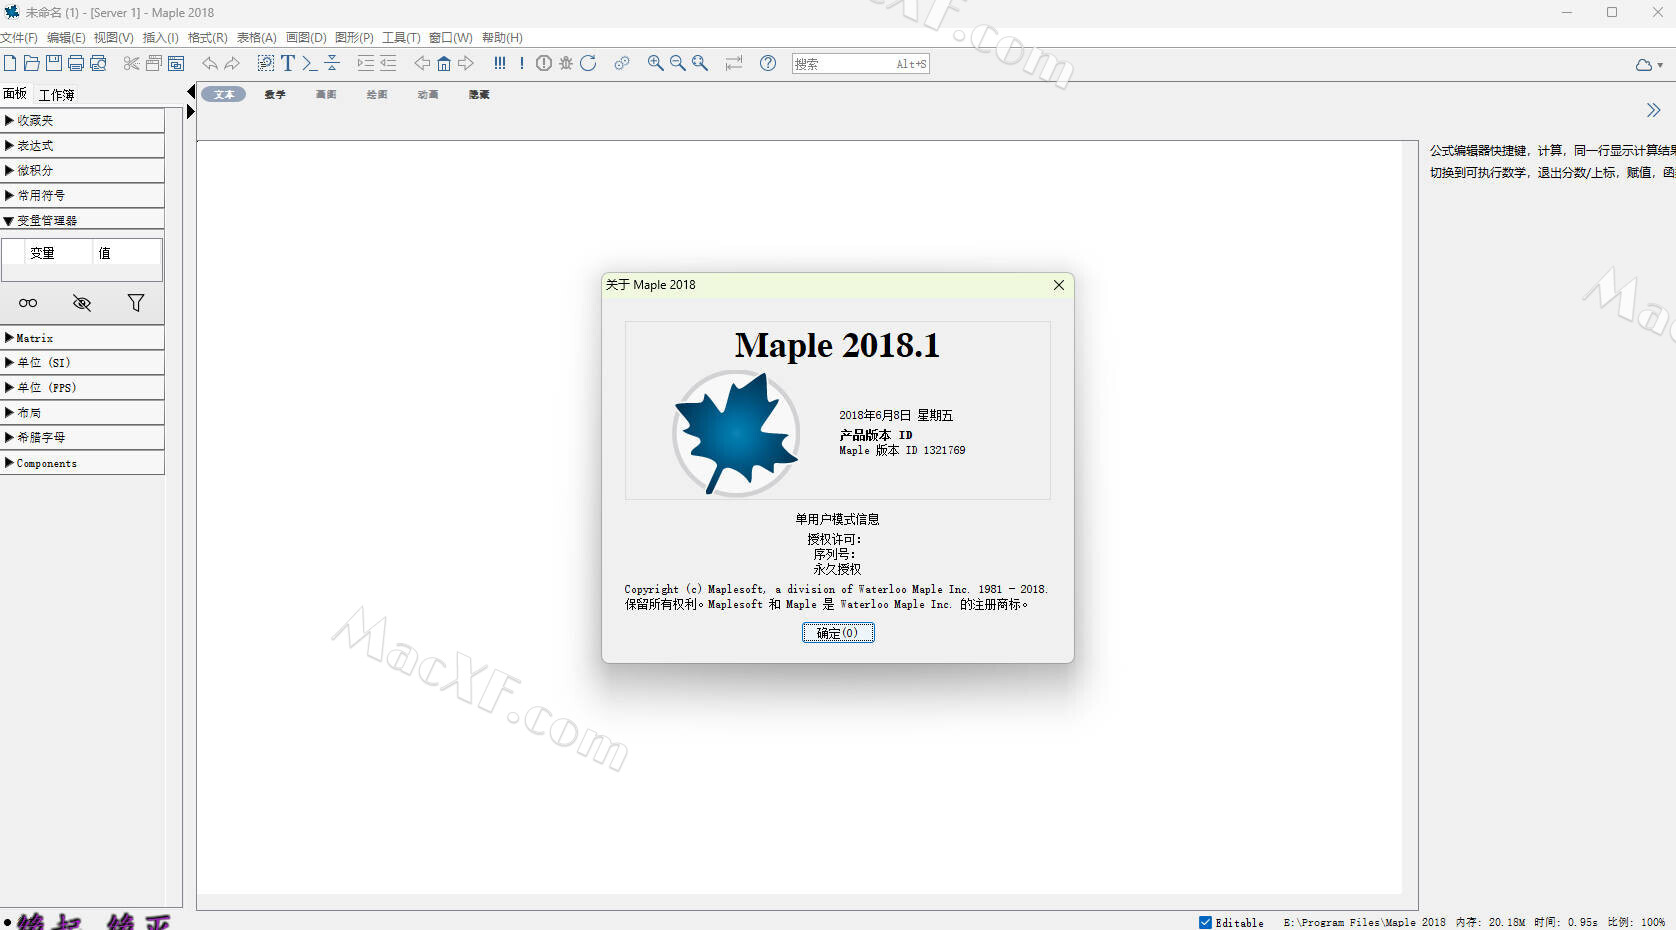
Task: Execute entire worksheet with triple exclamation icon
Action: (x=500, y=63)
